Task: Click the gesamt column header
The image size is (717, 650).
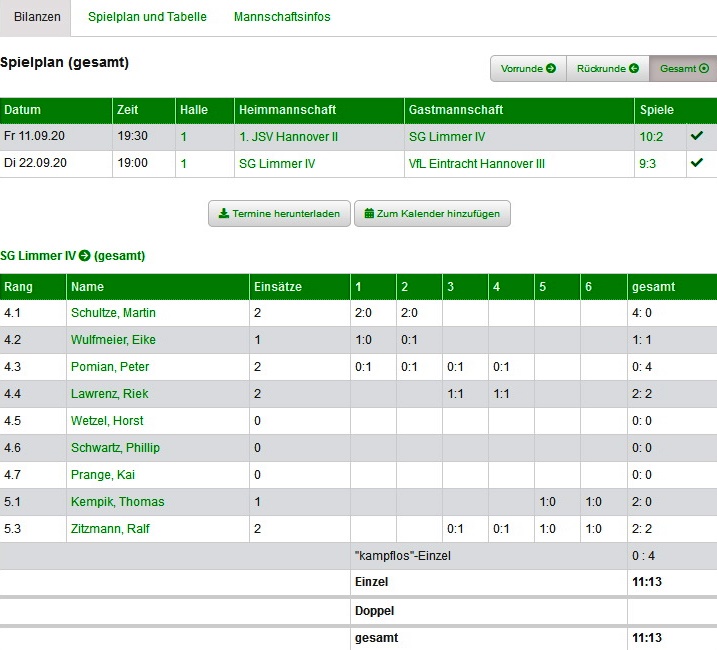Action: [x=672, y=287]
